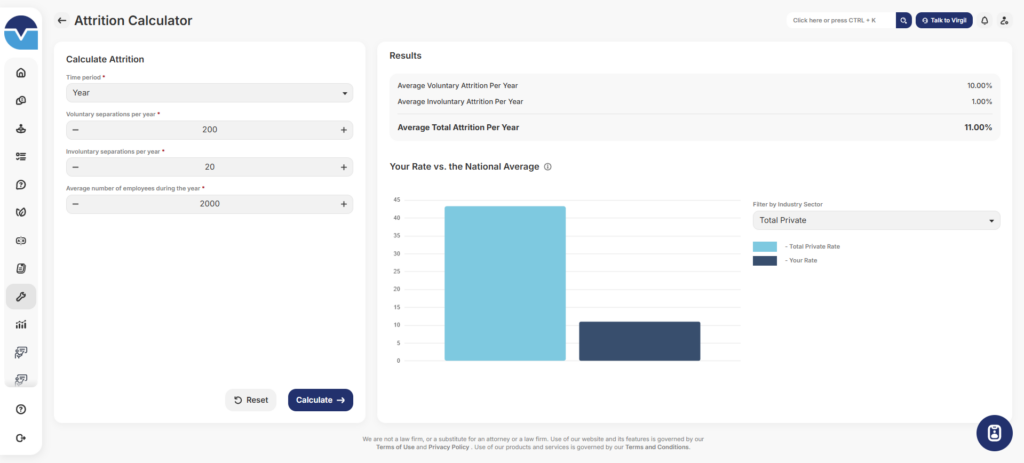The height and width of the screenshot is (463, 1024).
Task: Click the wrench tools icon in sidebar
Action: pyautogui.click(x=21, y=297)
